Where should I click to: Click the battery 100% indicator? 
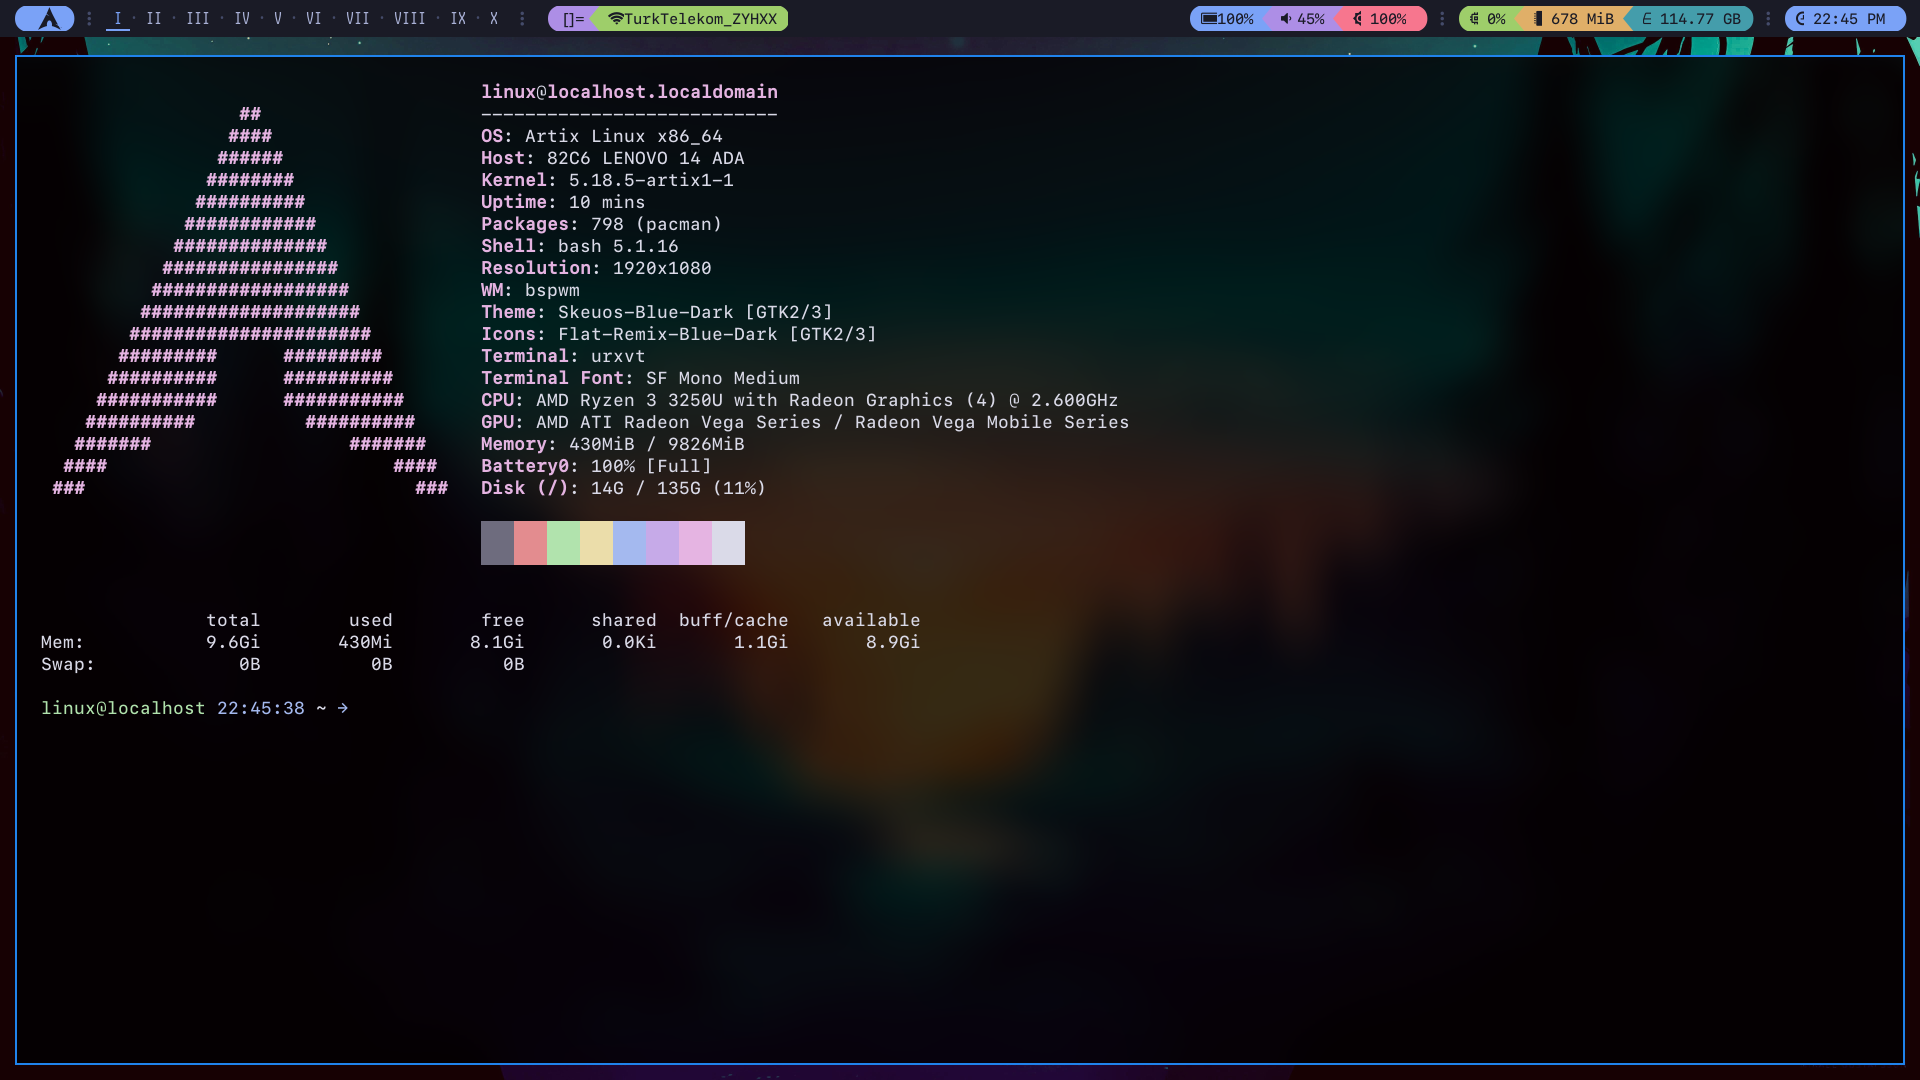(1227, 19)
